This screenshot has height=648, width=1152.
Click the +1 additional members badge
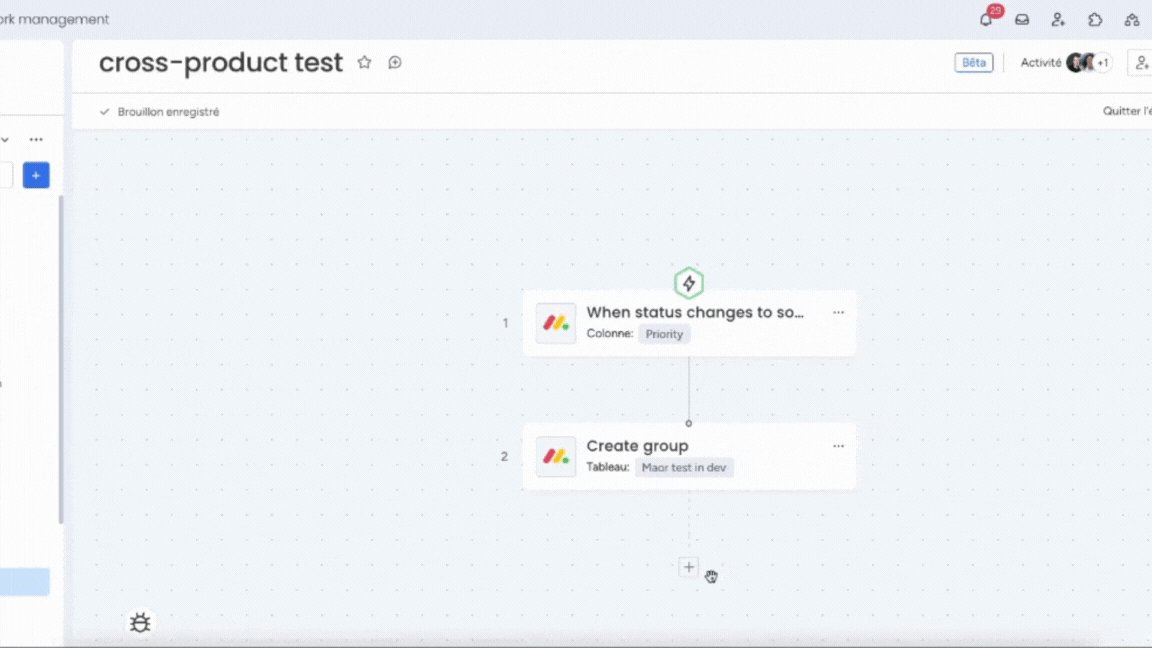[x=1103, y=63]
